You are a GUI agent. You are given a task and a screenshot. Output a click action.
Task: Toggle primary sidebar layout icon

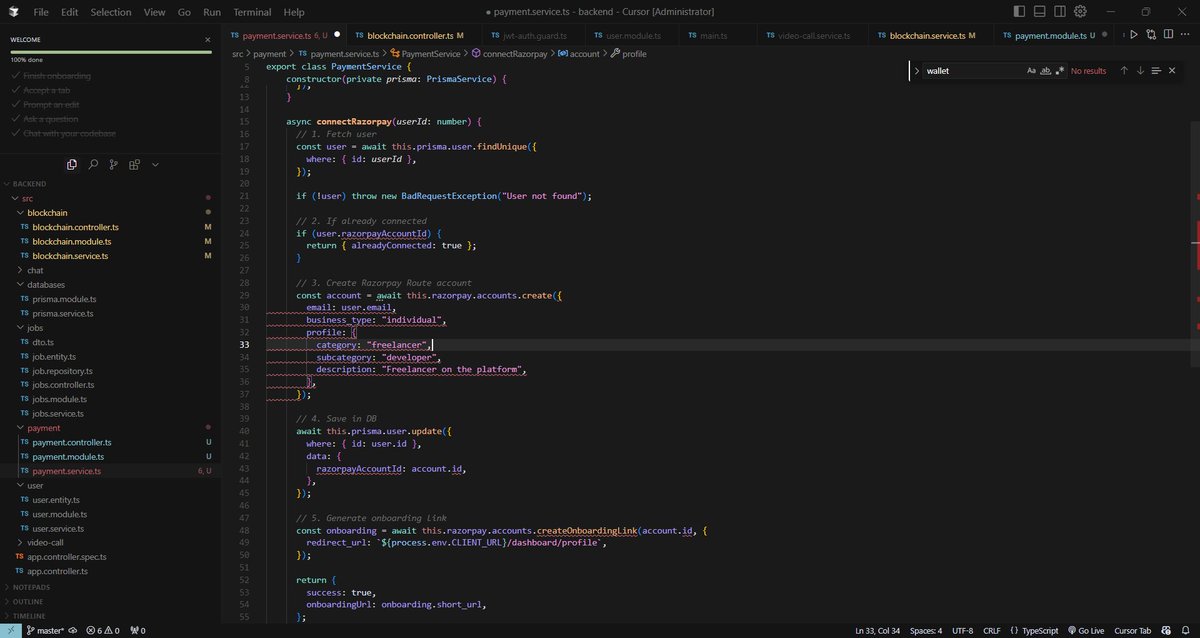click(1019, 12)
